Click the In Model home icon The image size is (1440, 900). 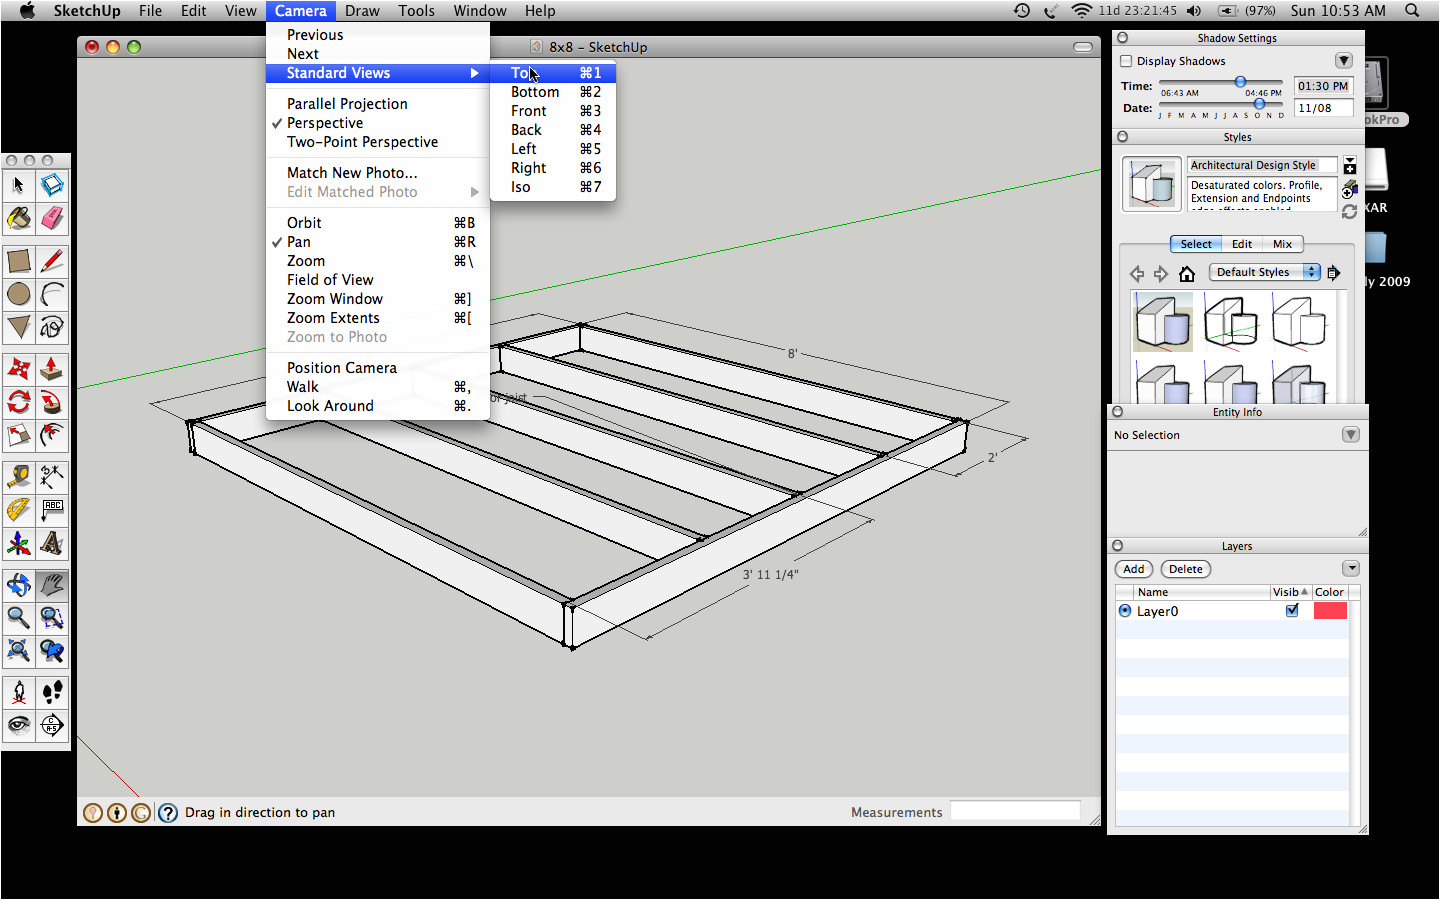[x=1187, y=273]
